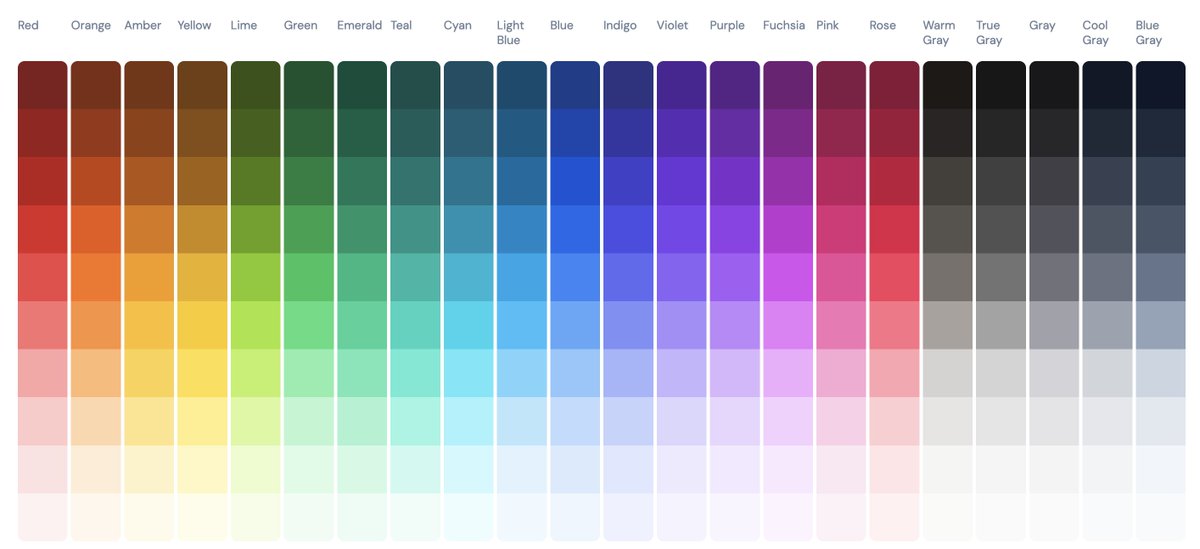Viewport: 1200px width, 549px height.
Task: Choose the lightest Purple swatch
Action: [x=735, y=517]
